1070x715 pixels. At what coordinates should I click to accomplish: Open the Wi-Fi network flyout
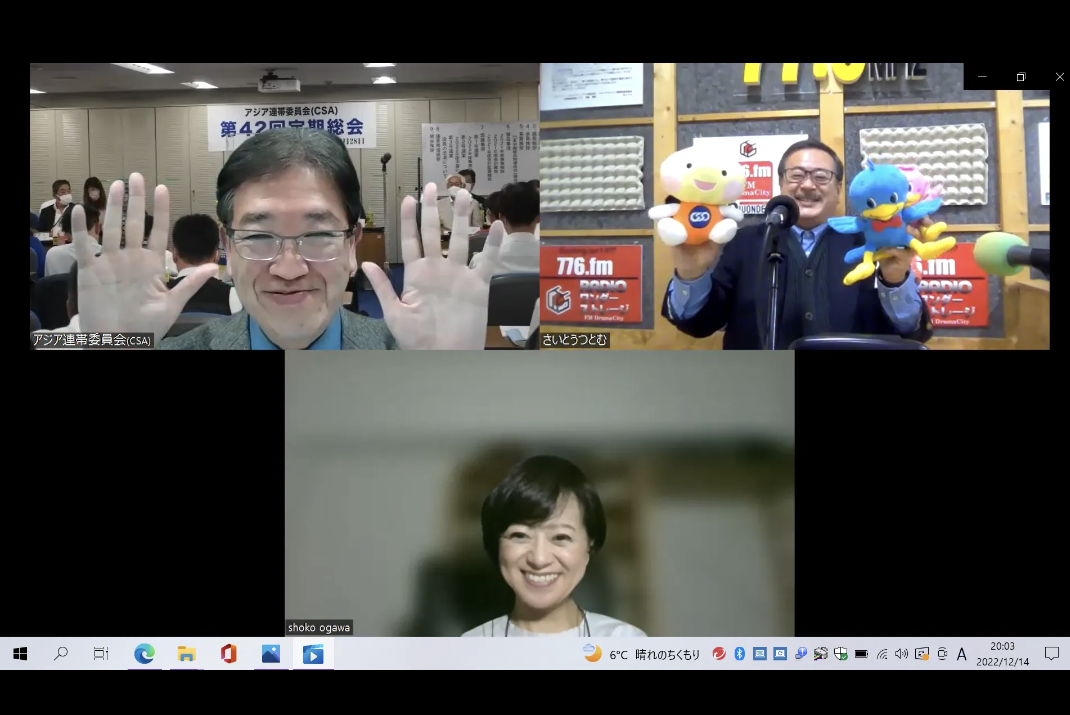tap(882, 654)
